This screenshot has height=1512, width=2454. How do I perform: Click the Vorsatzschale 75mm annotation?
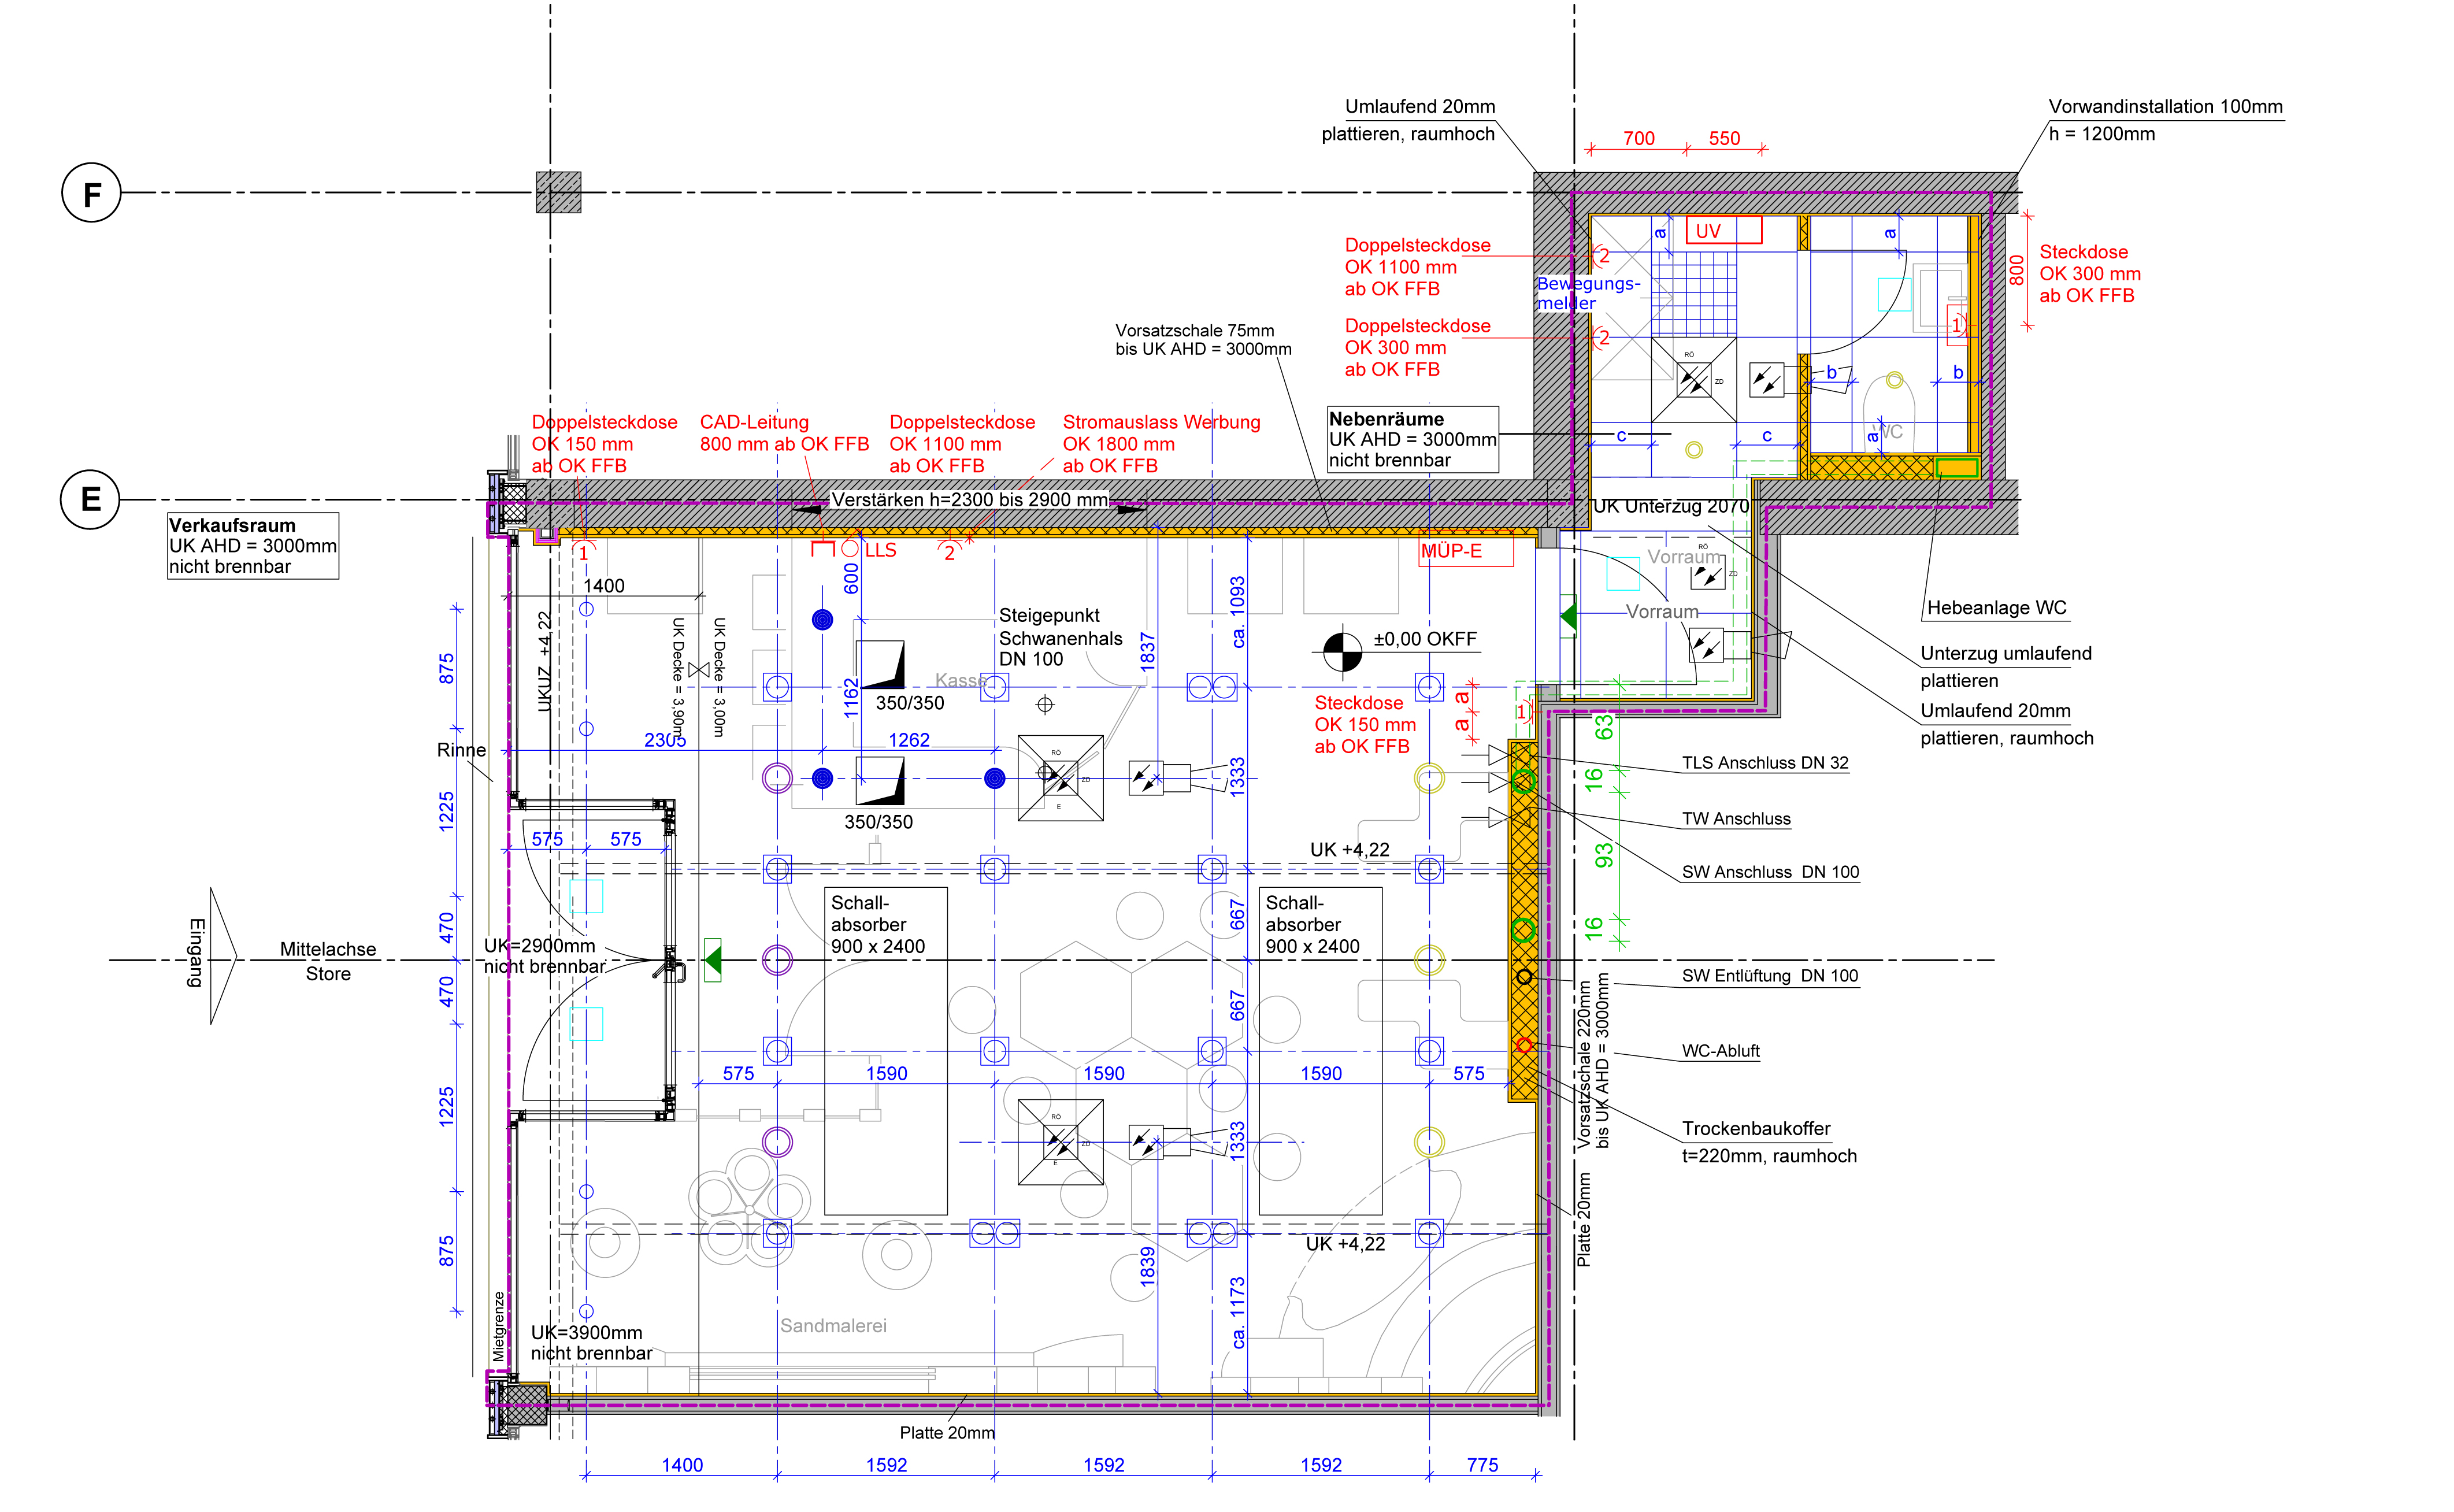click(1203, 340)
